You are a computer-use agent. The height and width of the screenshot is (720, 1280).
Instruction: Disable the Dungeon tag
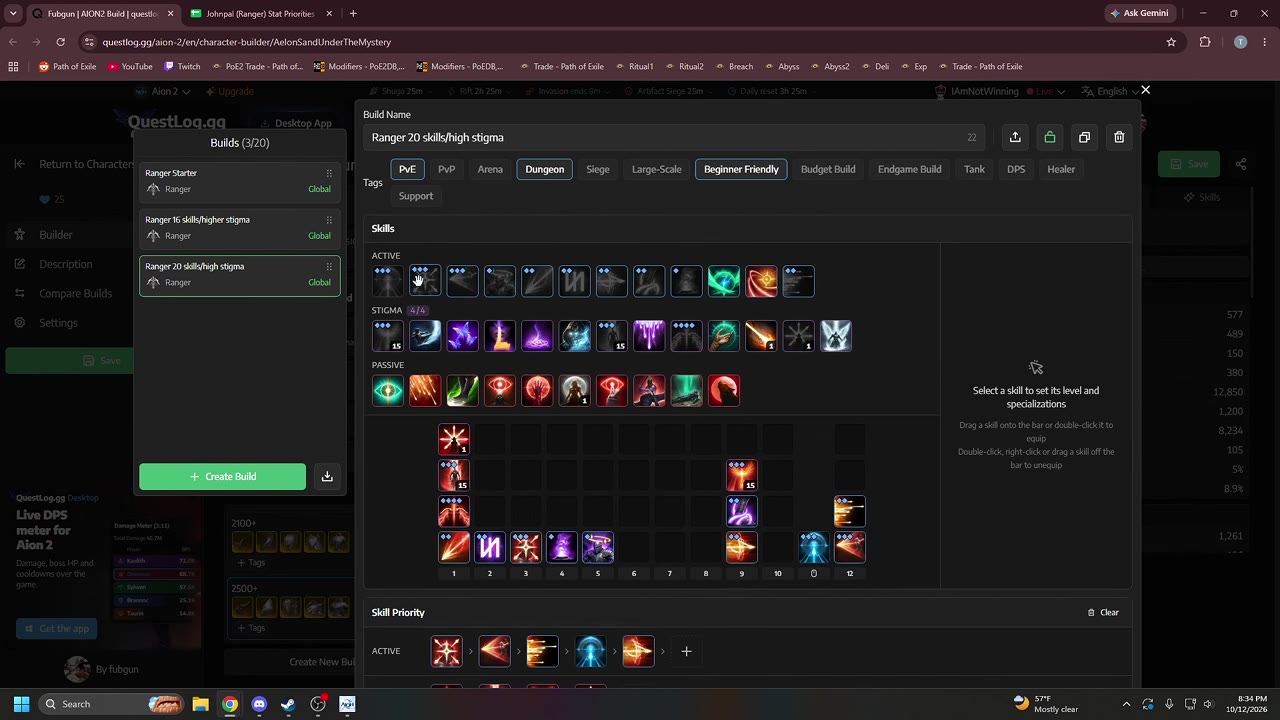click(545, 169)
